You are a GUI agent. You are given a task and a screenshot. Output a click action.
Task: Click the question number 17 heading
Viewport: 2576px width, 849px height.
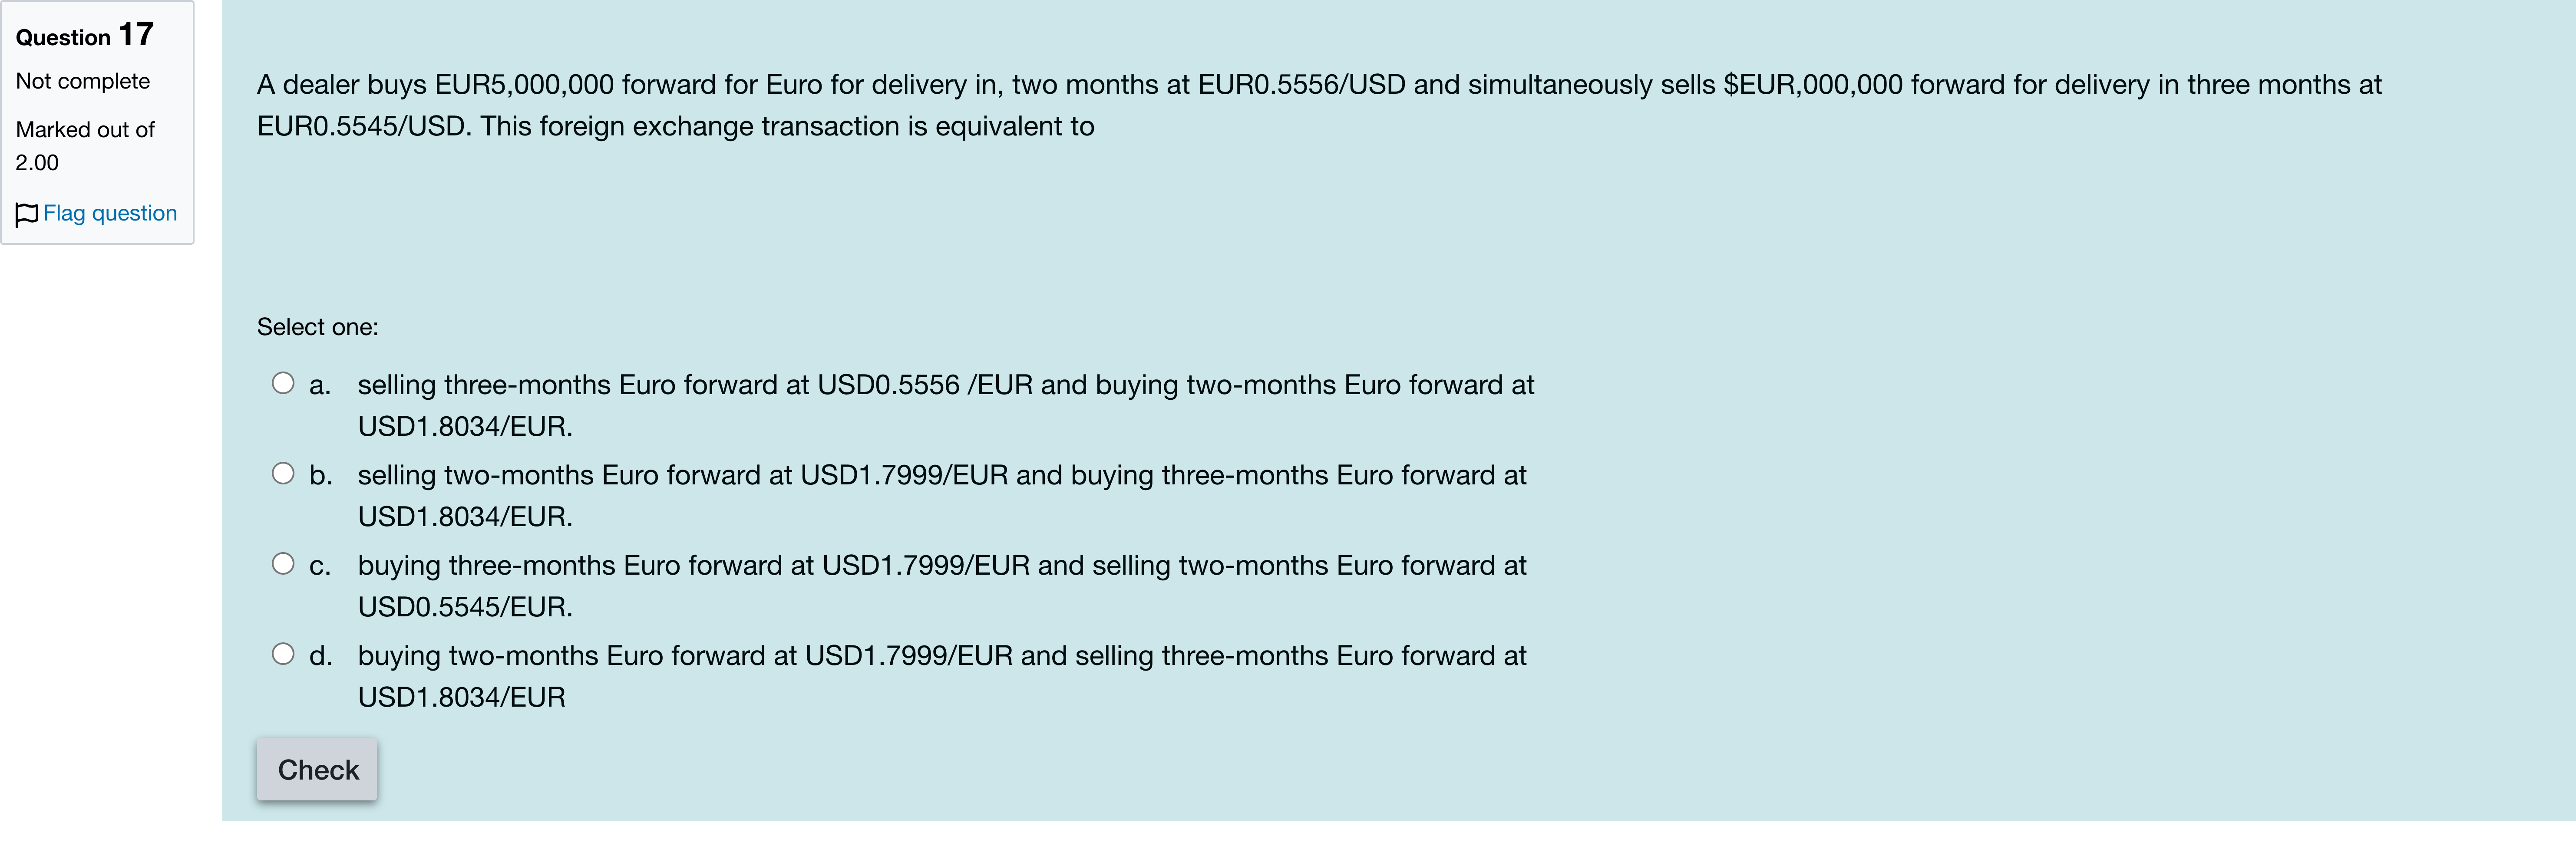85,36
